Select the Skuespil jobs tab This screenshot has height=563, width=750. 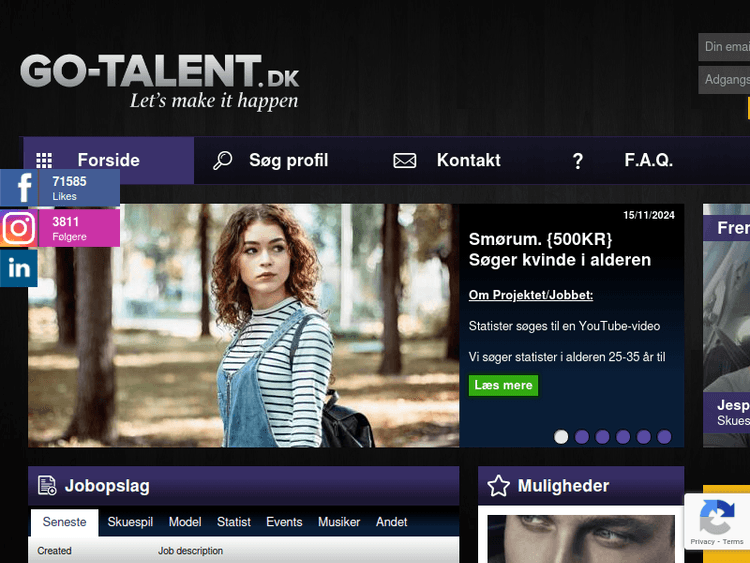coord(130,522)
